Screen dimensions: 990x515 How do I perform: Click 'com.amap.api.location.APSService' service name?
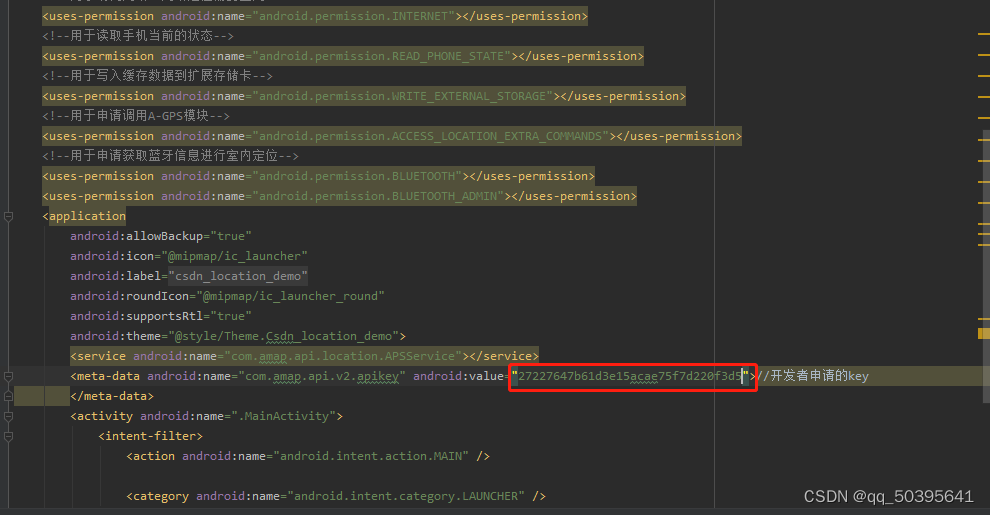tap(342, 357)
